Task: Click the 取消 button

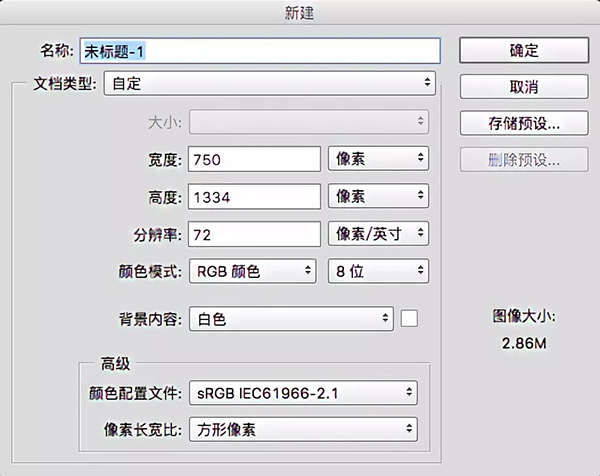Action: tap(524, 86)
